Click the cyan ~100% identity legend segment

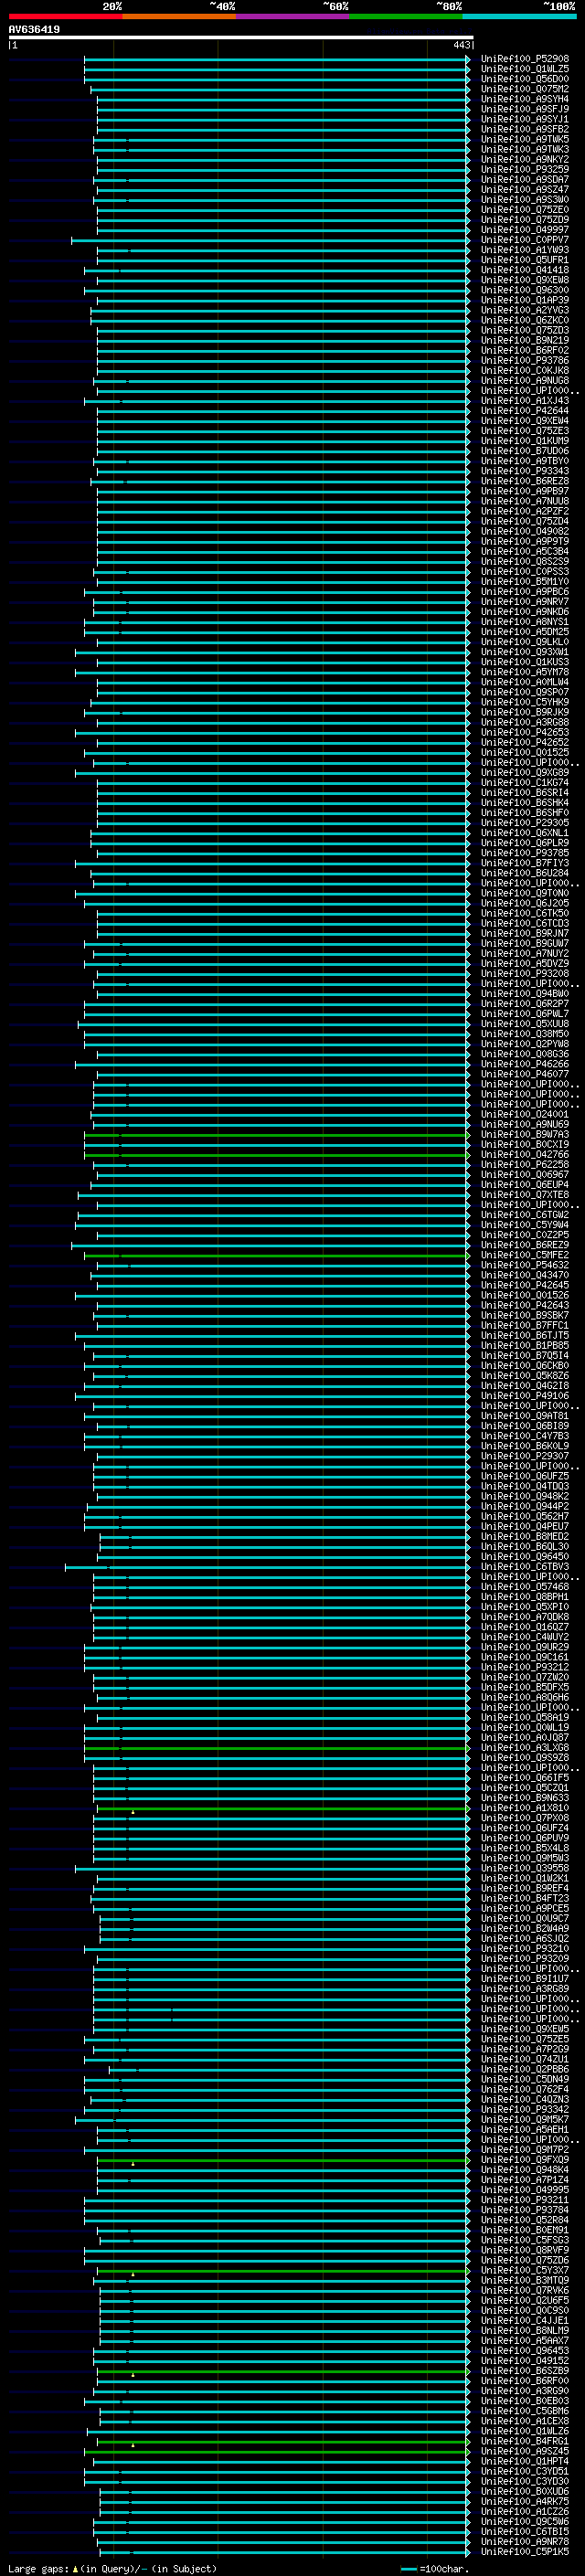519,16
